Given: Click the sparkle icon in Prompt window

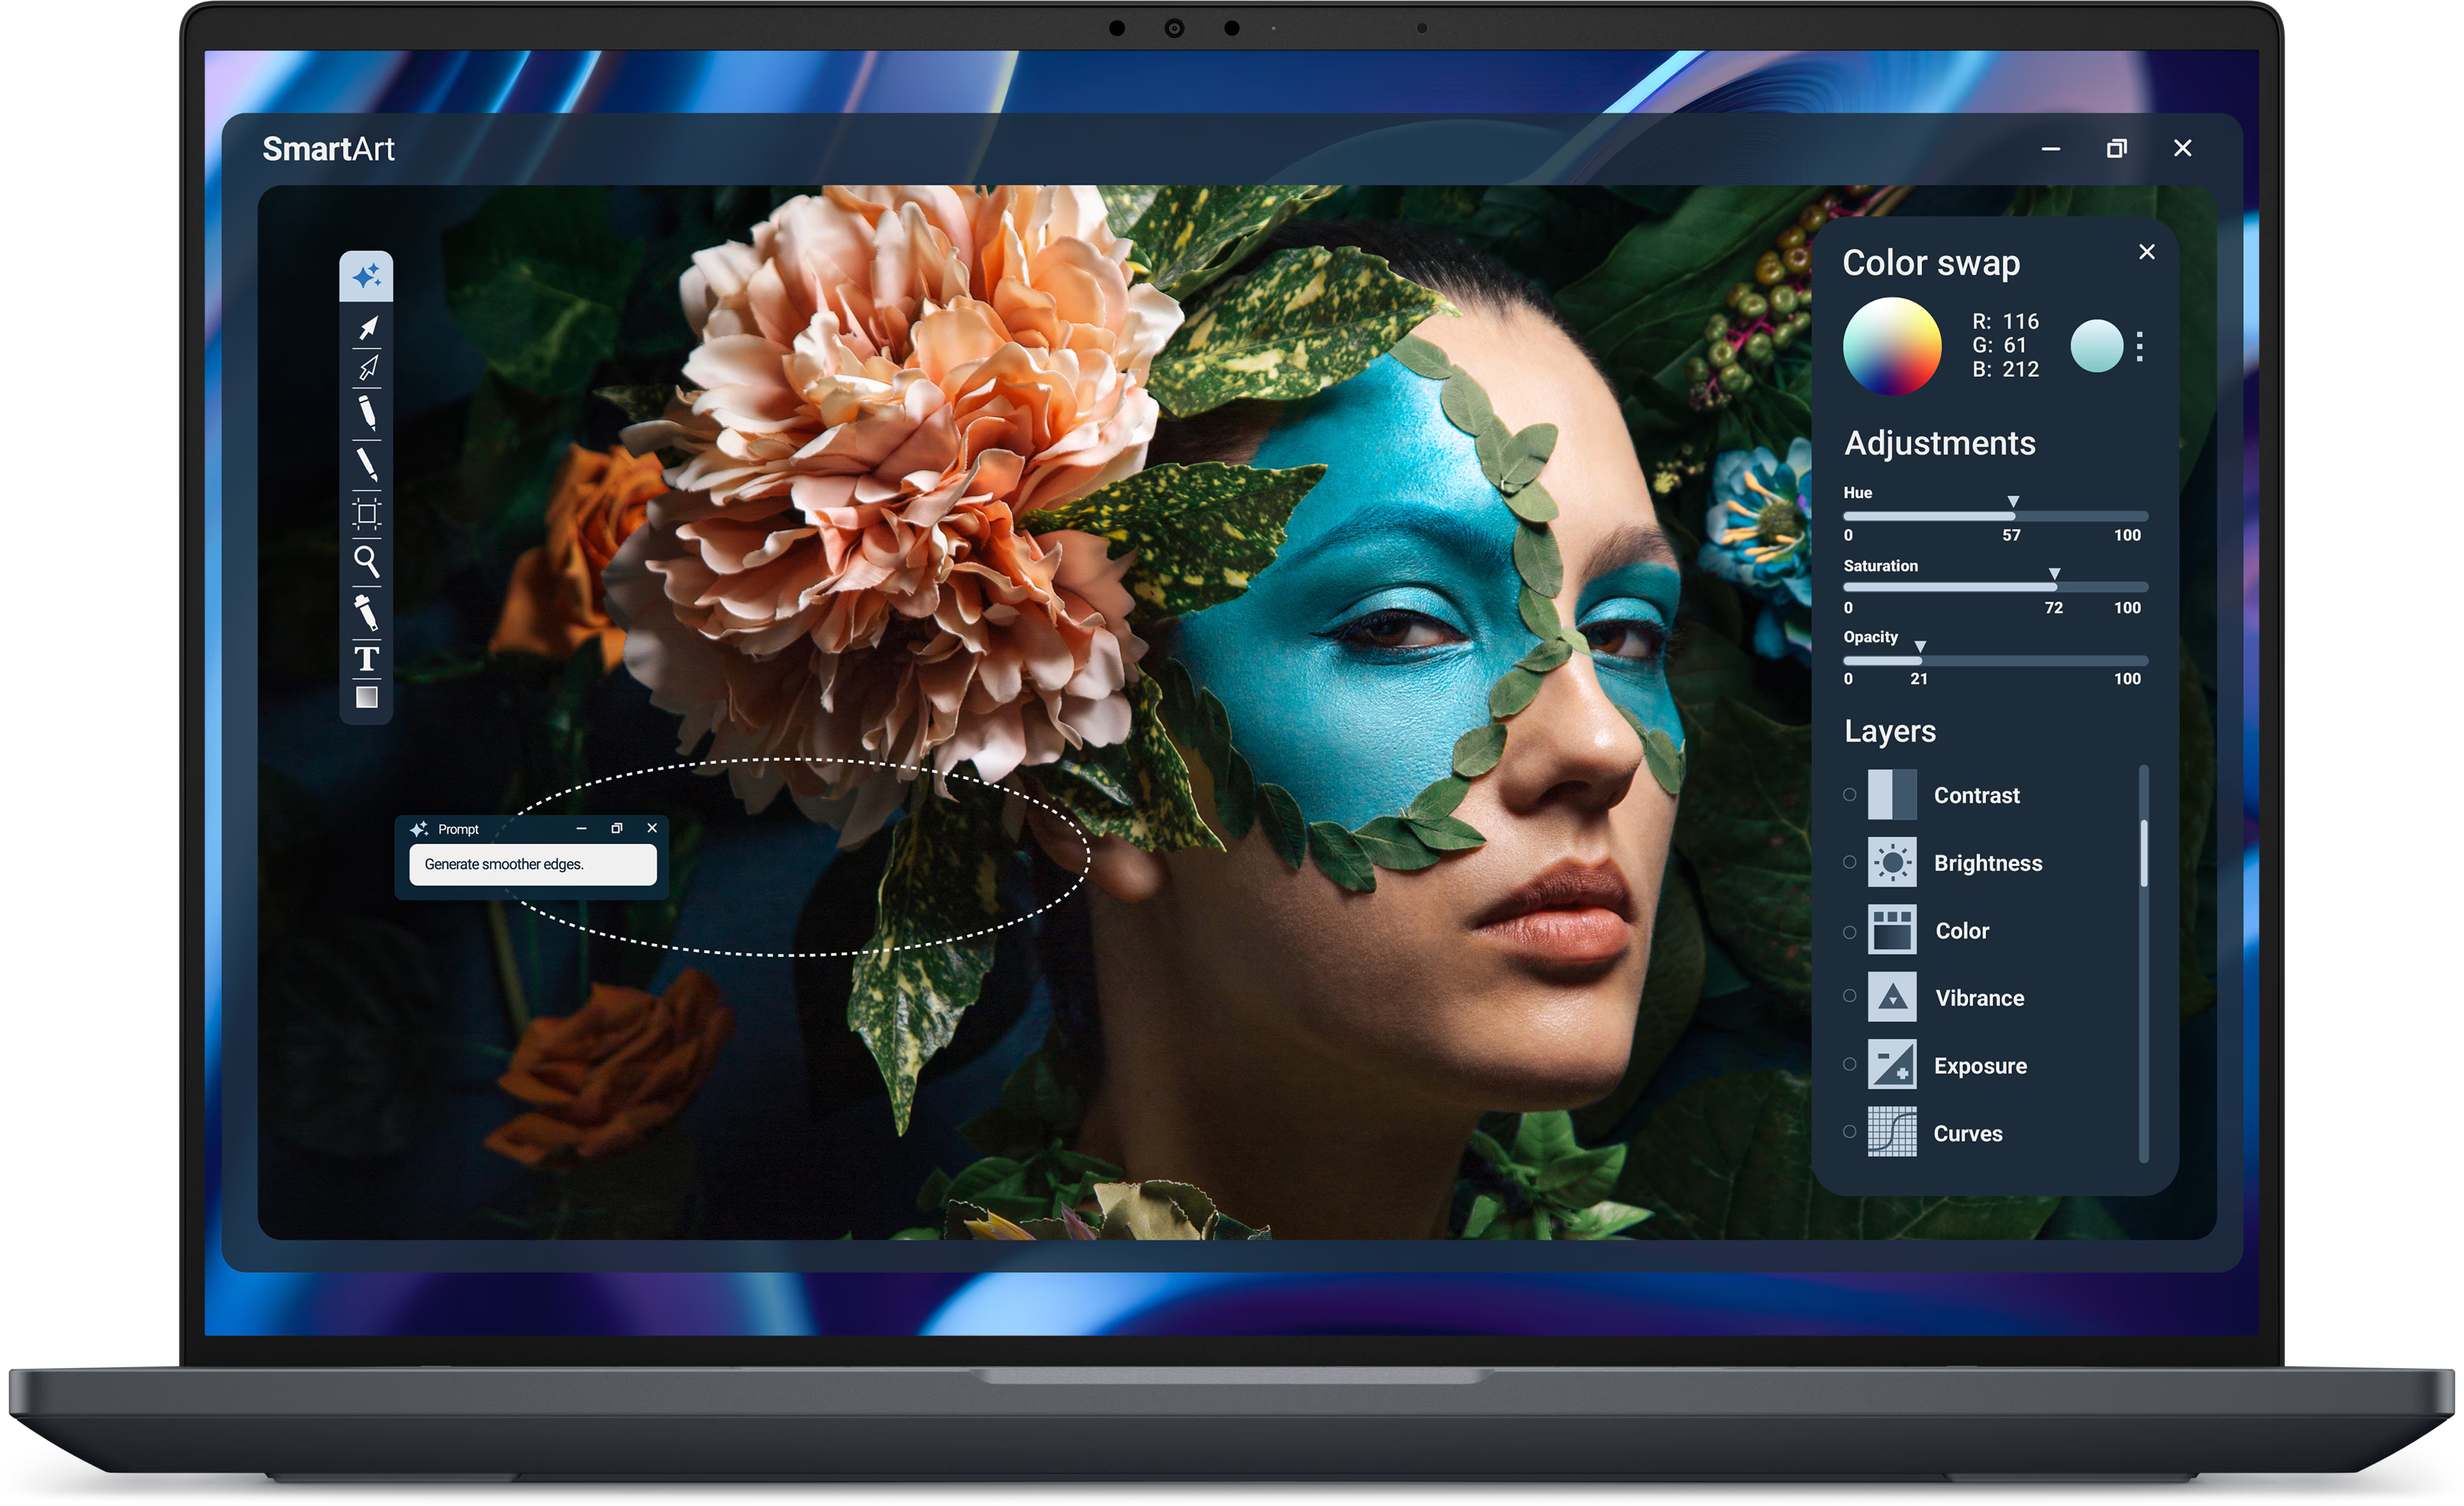Looking at the screenshot, I should (419, 829).
